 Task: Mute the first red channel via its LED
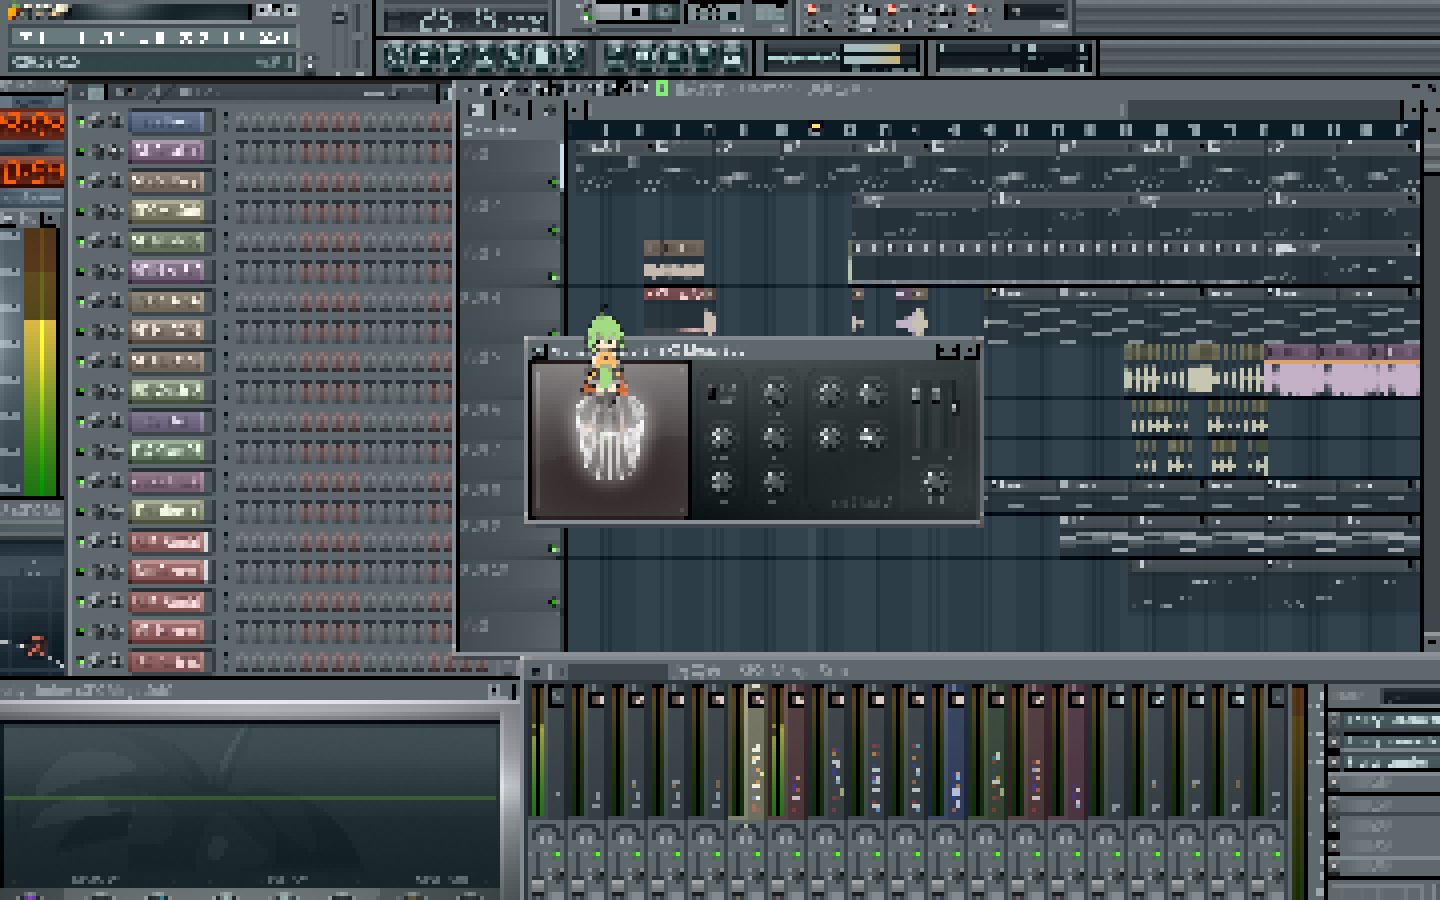point(80,542)
